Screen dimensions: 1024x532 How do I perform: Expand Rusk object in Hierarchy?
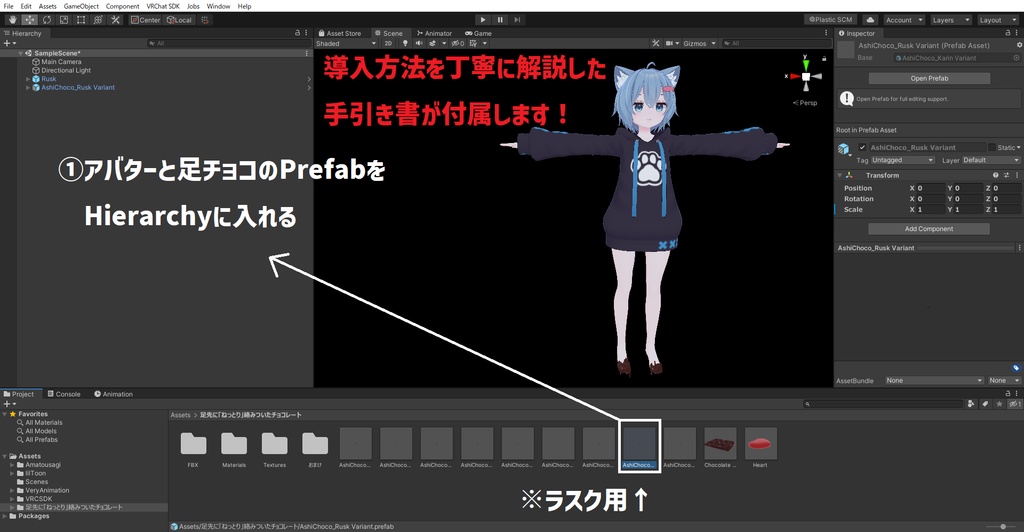pos(28,79)
